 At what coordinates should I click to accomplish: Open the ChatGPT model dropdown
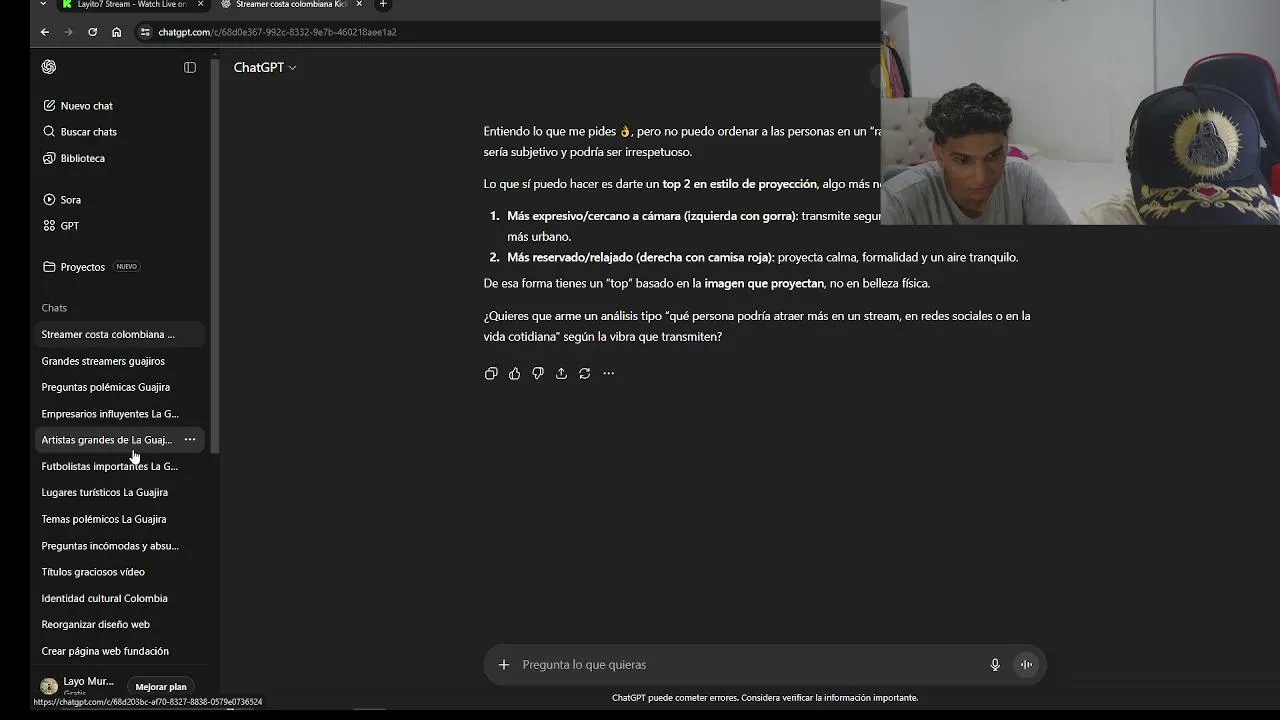click(x=265, y=67)
